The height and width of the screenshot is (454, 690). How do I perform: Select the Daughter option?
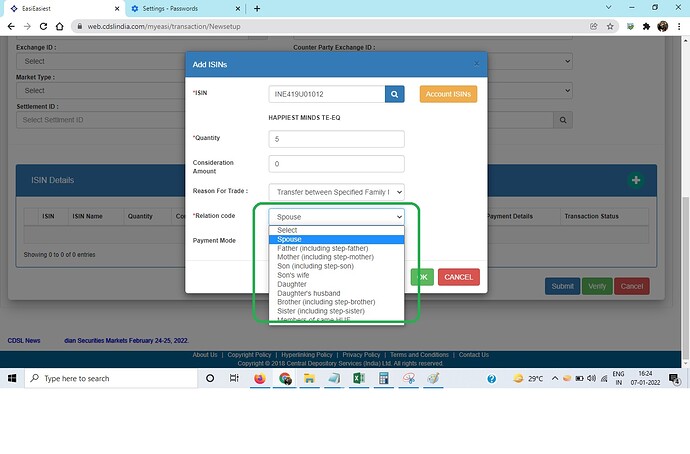pyautogui.click(x=336, y=284)
